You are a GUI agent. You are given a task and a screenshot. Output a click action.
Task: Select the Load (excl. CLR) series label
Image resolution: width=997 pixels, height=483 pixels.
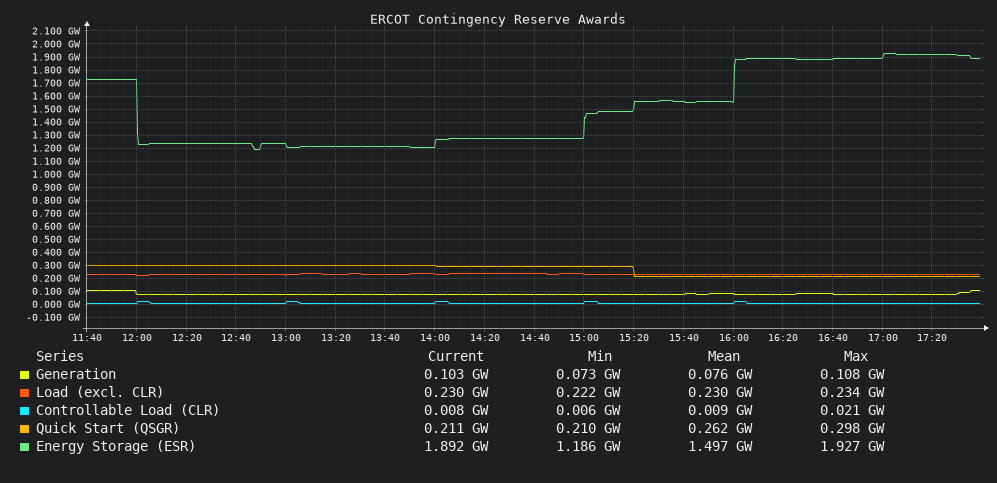point(99,392)
